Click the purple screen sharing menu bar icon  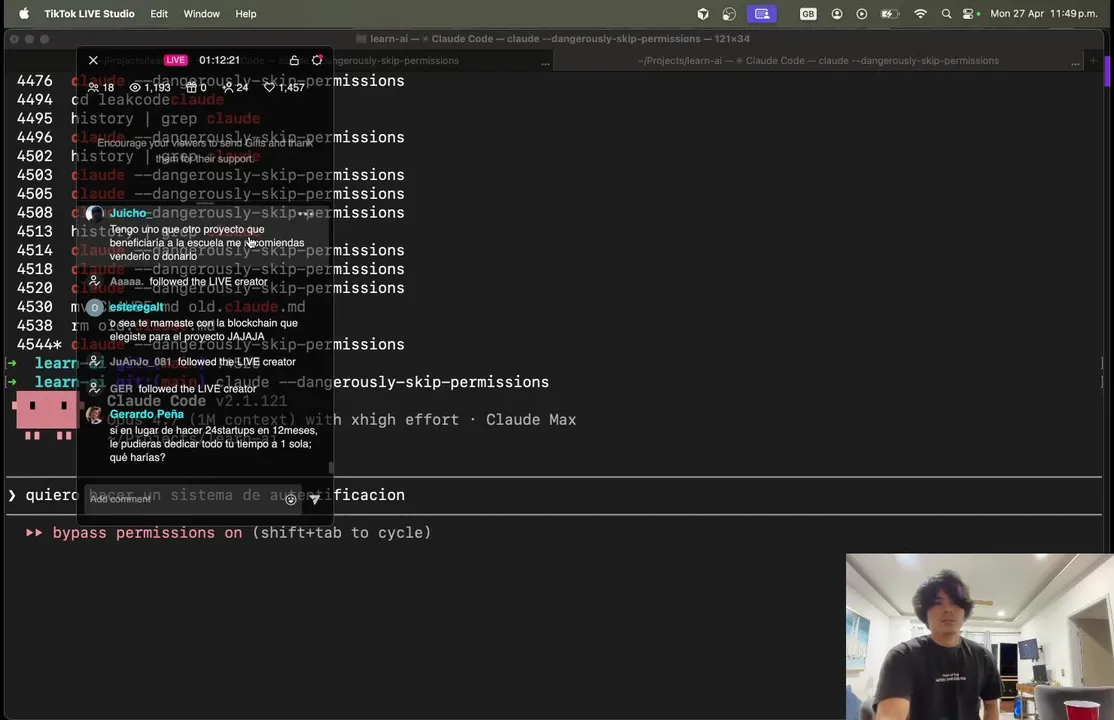[x=762, y=14]
